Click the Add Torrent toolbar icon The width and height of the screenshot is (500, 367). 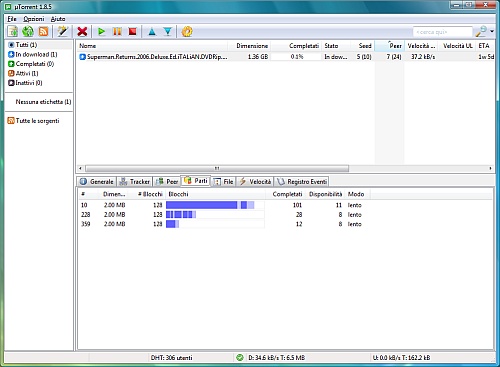click(13, 32)
